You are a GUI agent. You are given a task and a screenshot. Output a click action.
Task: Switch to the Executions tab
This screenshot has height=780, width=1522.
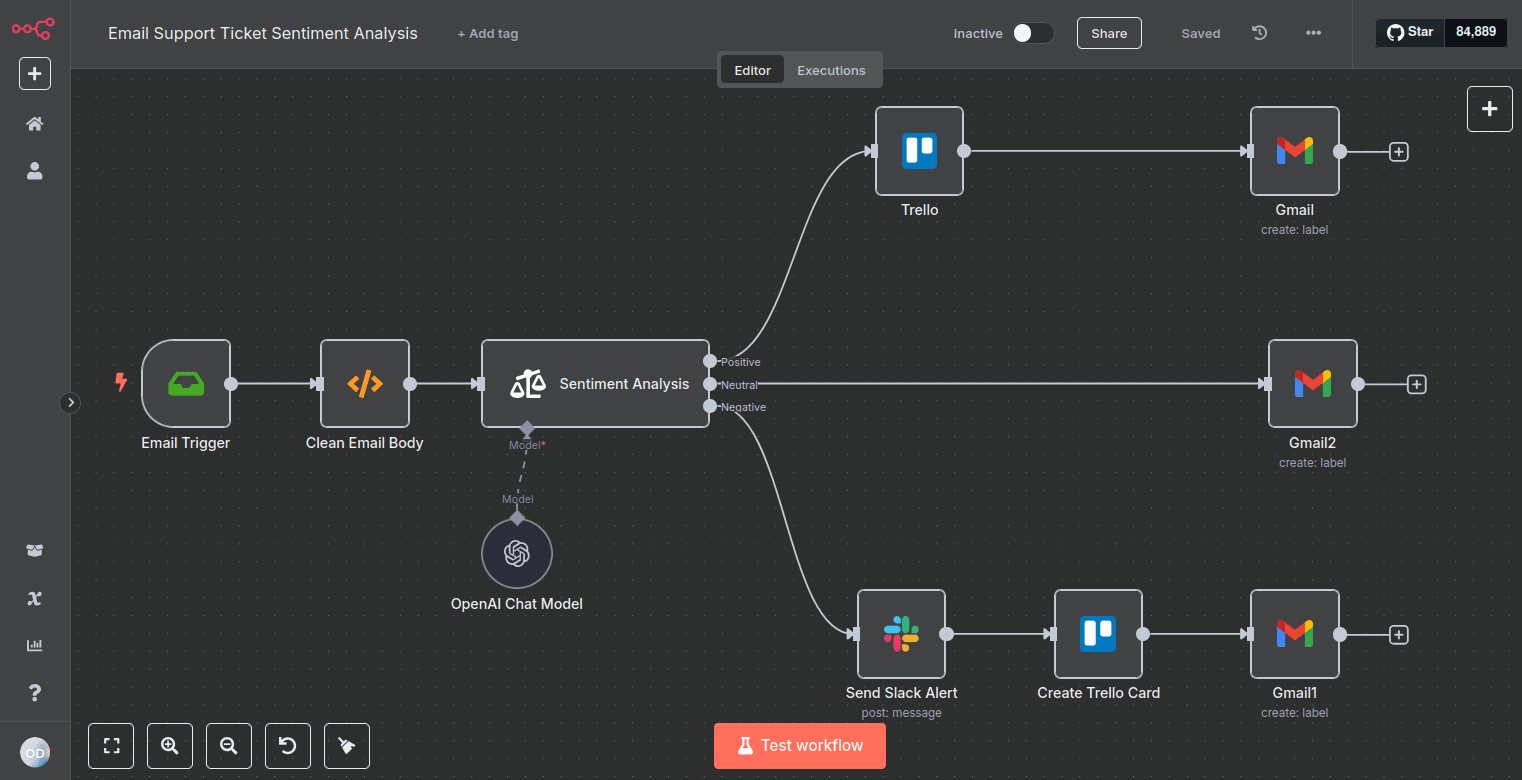tap(831, 70)
